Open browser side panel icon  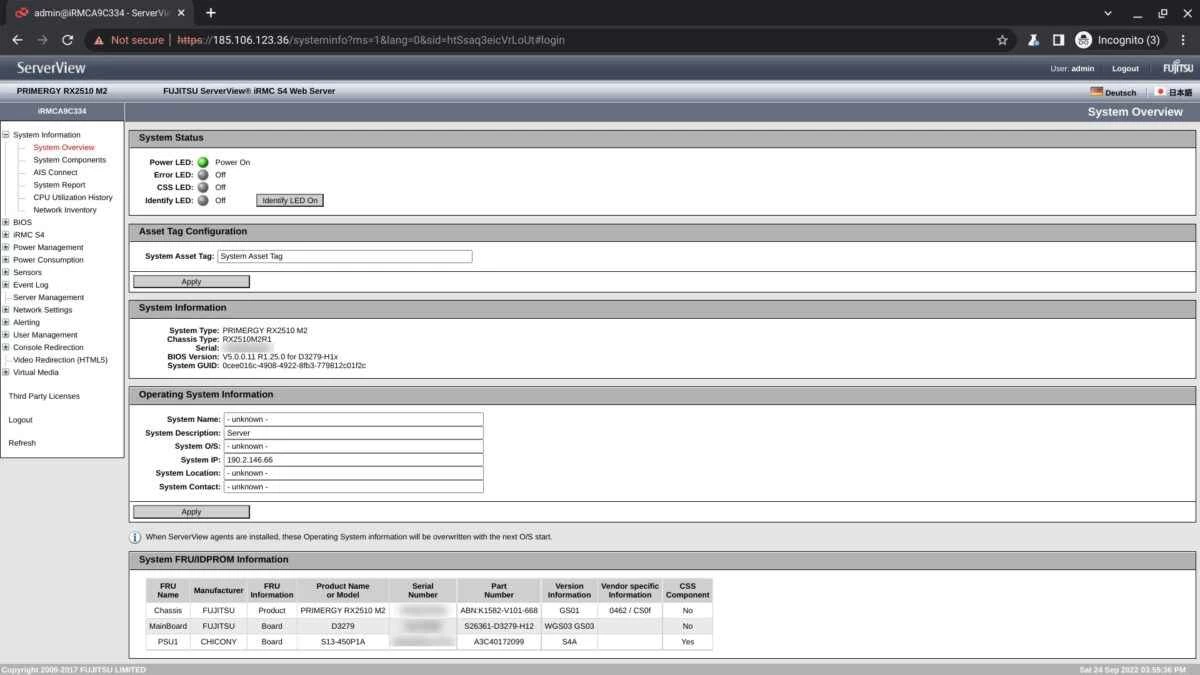coord(1058,40)
